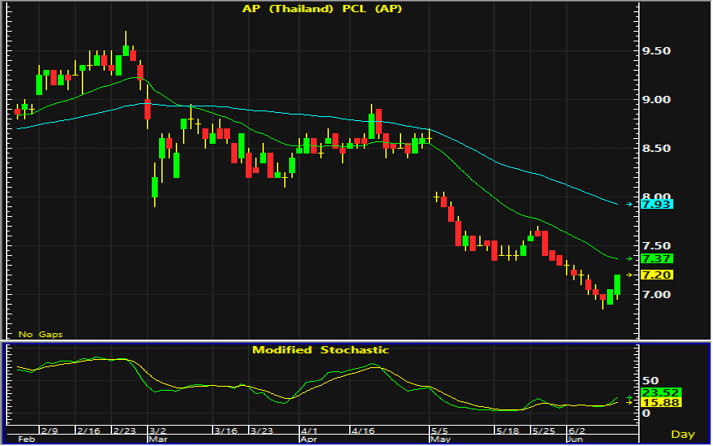This screenshot has height=446, width=713.
Task: Click the 5/18 date marker
Action: (x=507, y=430)
